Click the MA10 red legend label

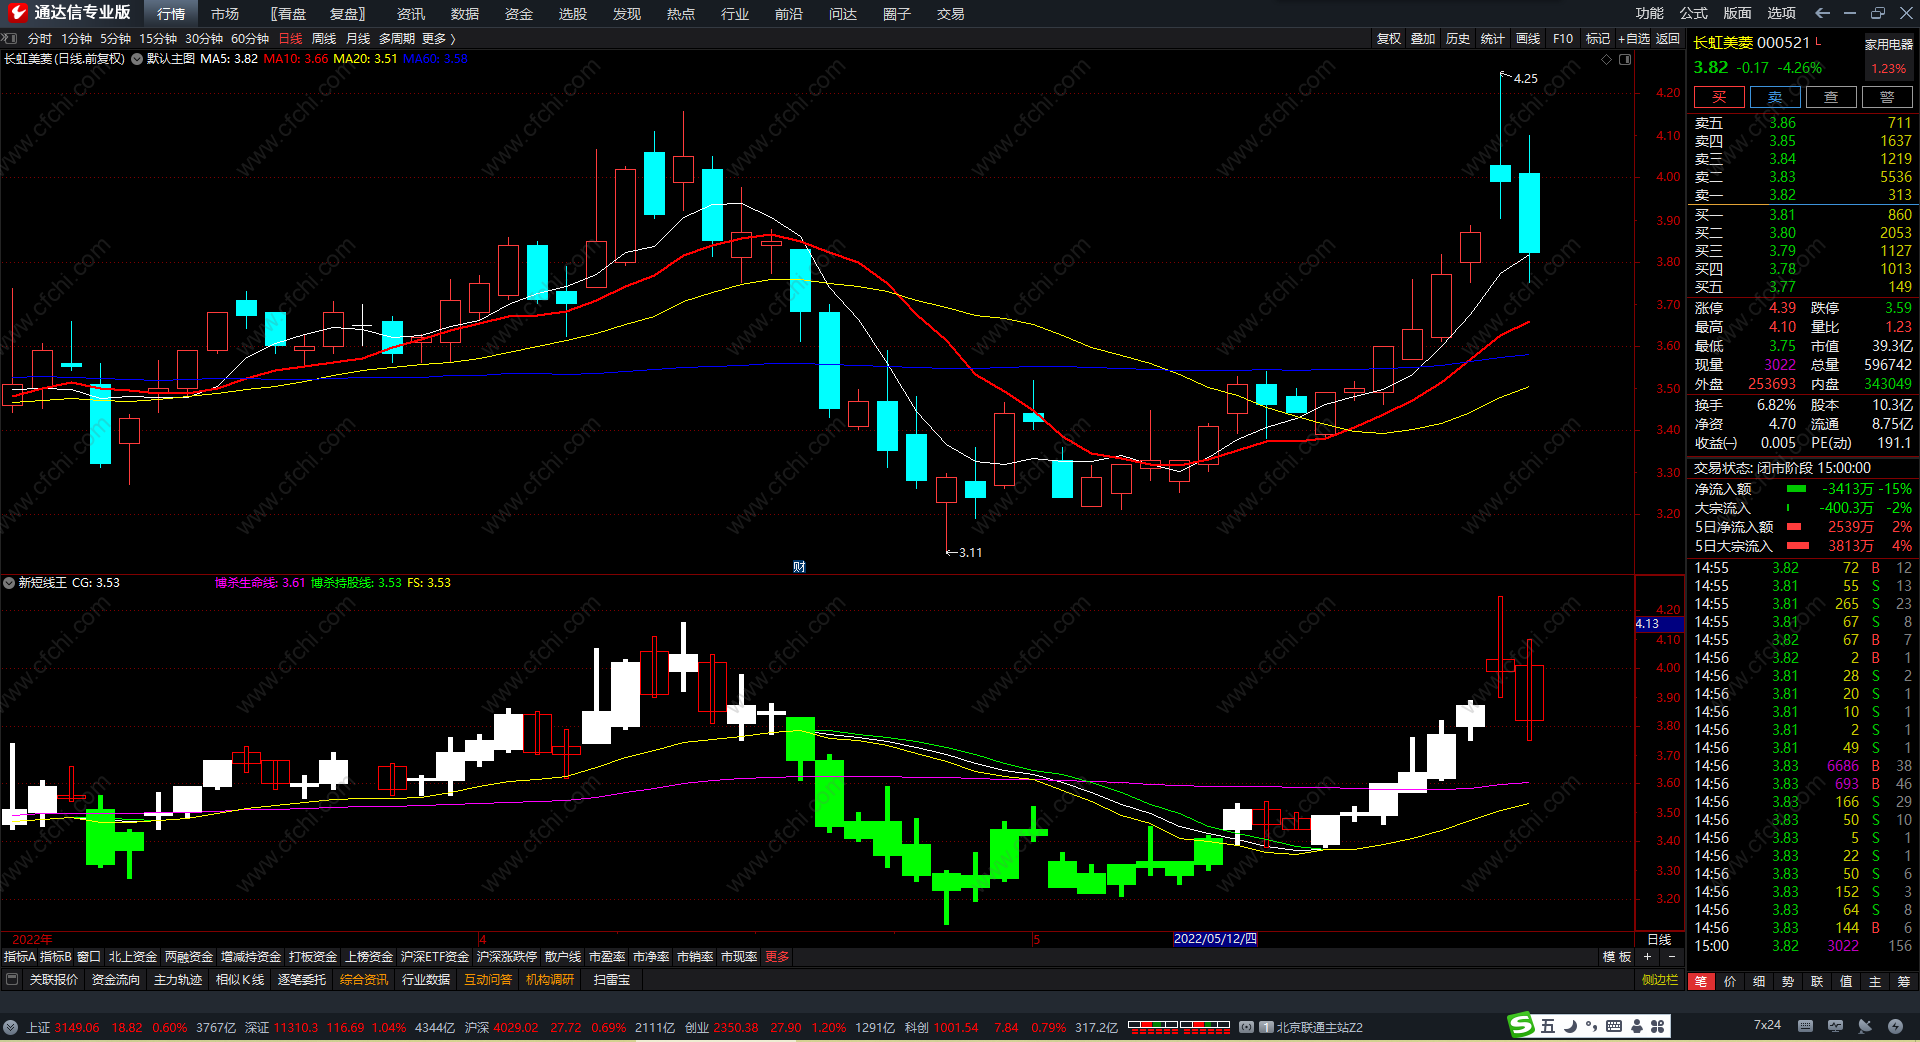(296, 59)
